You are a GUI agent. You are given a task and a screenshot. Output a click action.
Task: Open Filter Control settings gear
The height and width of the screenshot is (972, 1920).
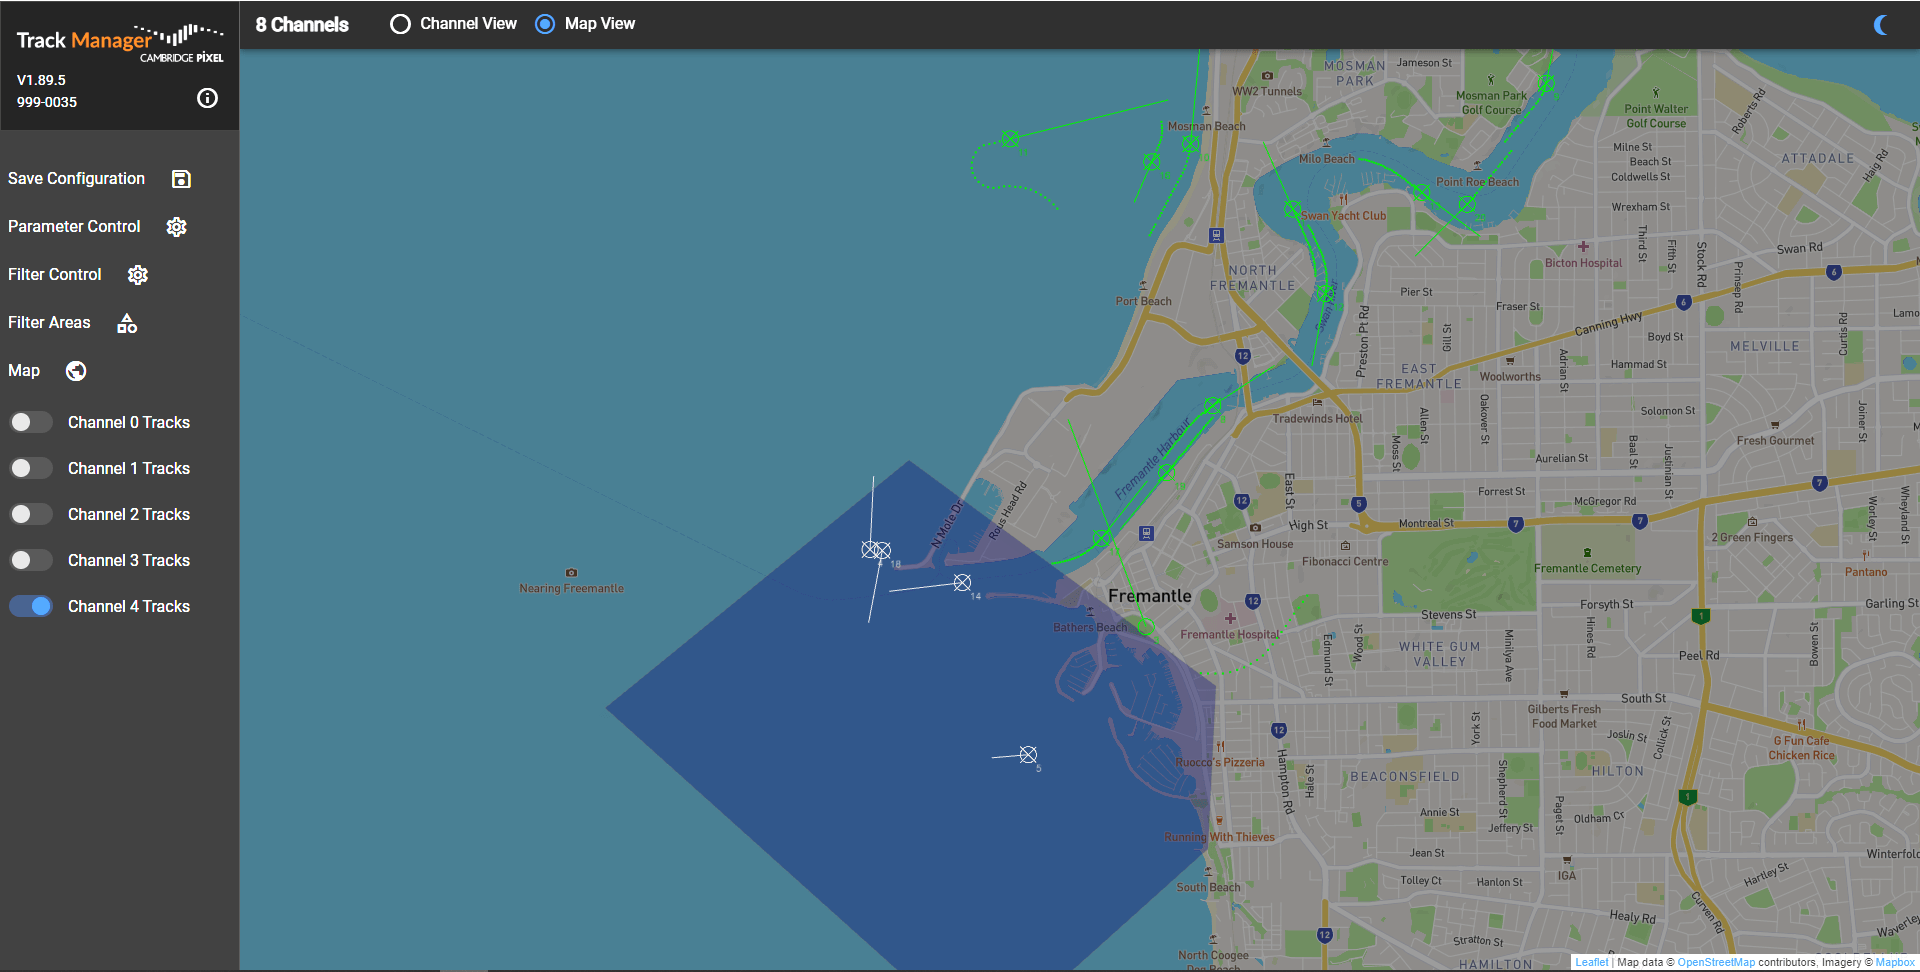138,274
